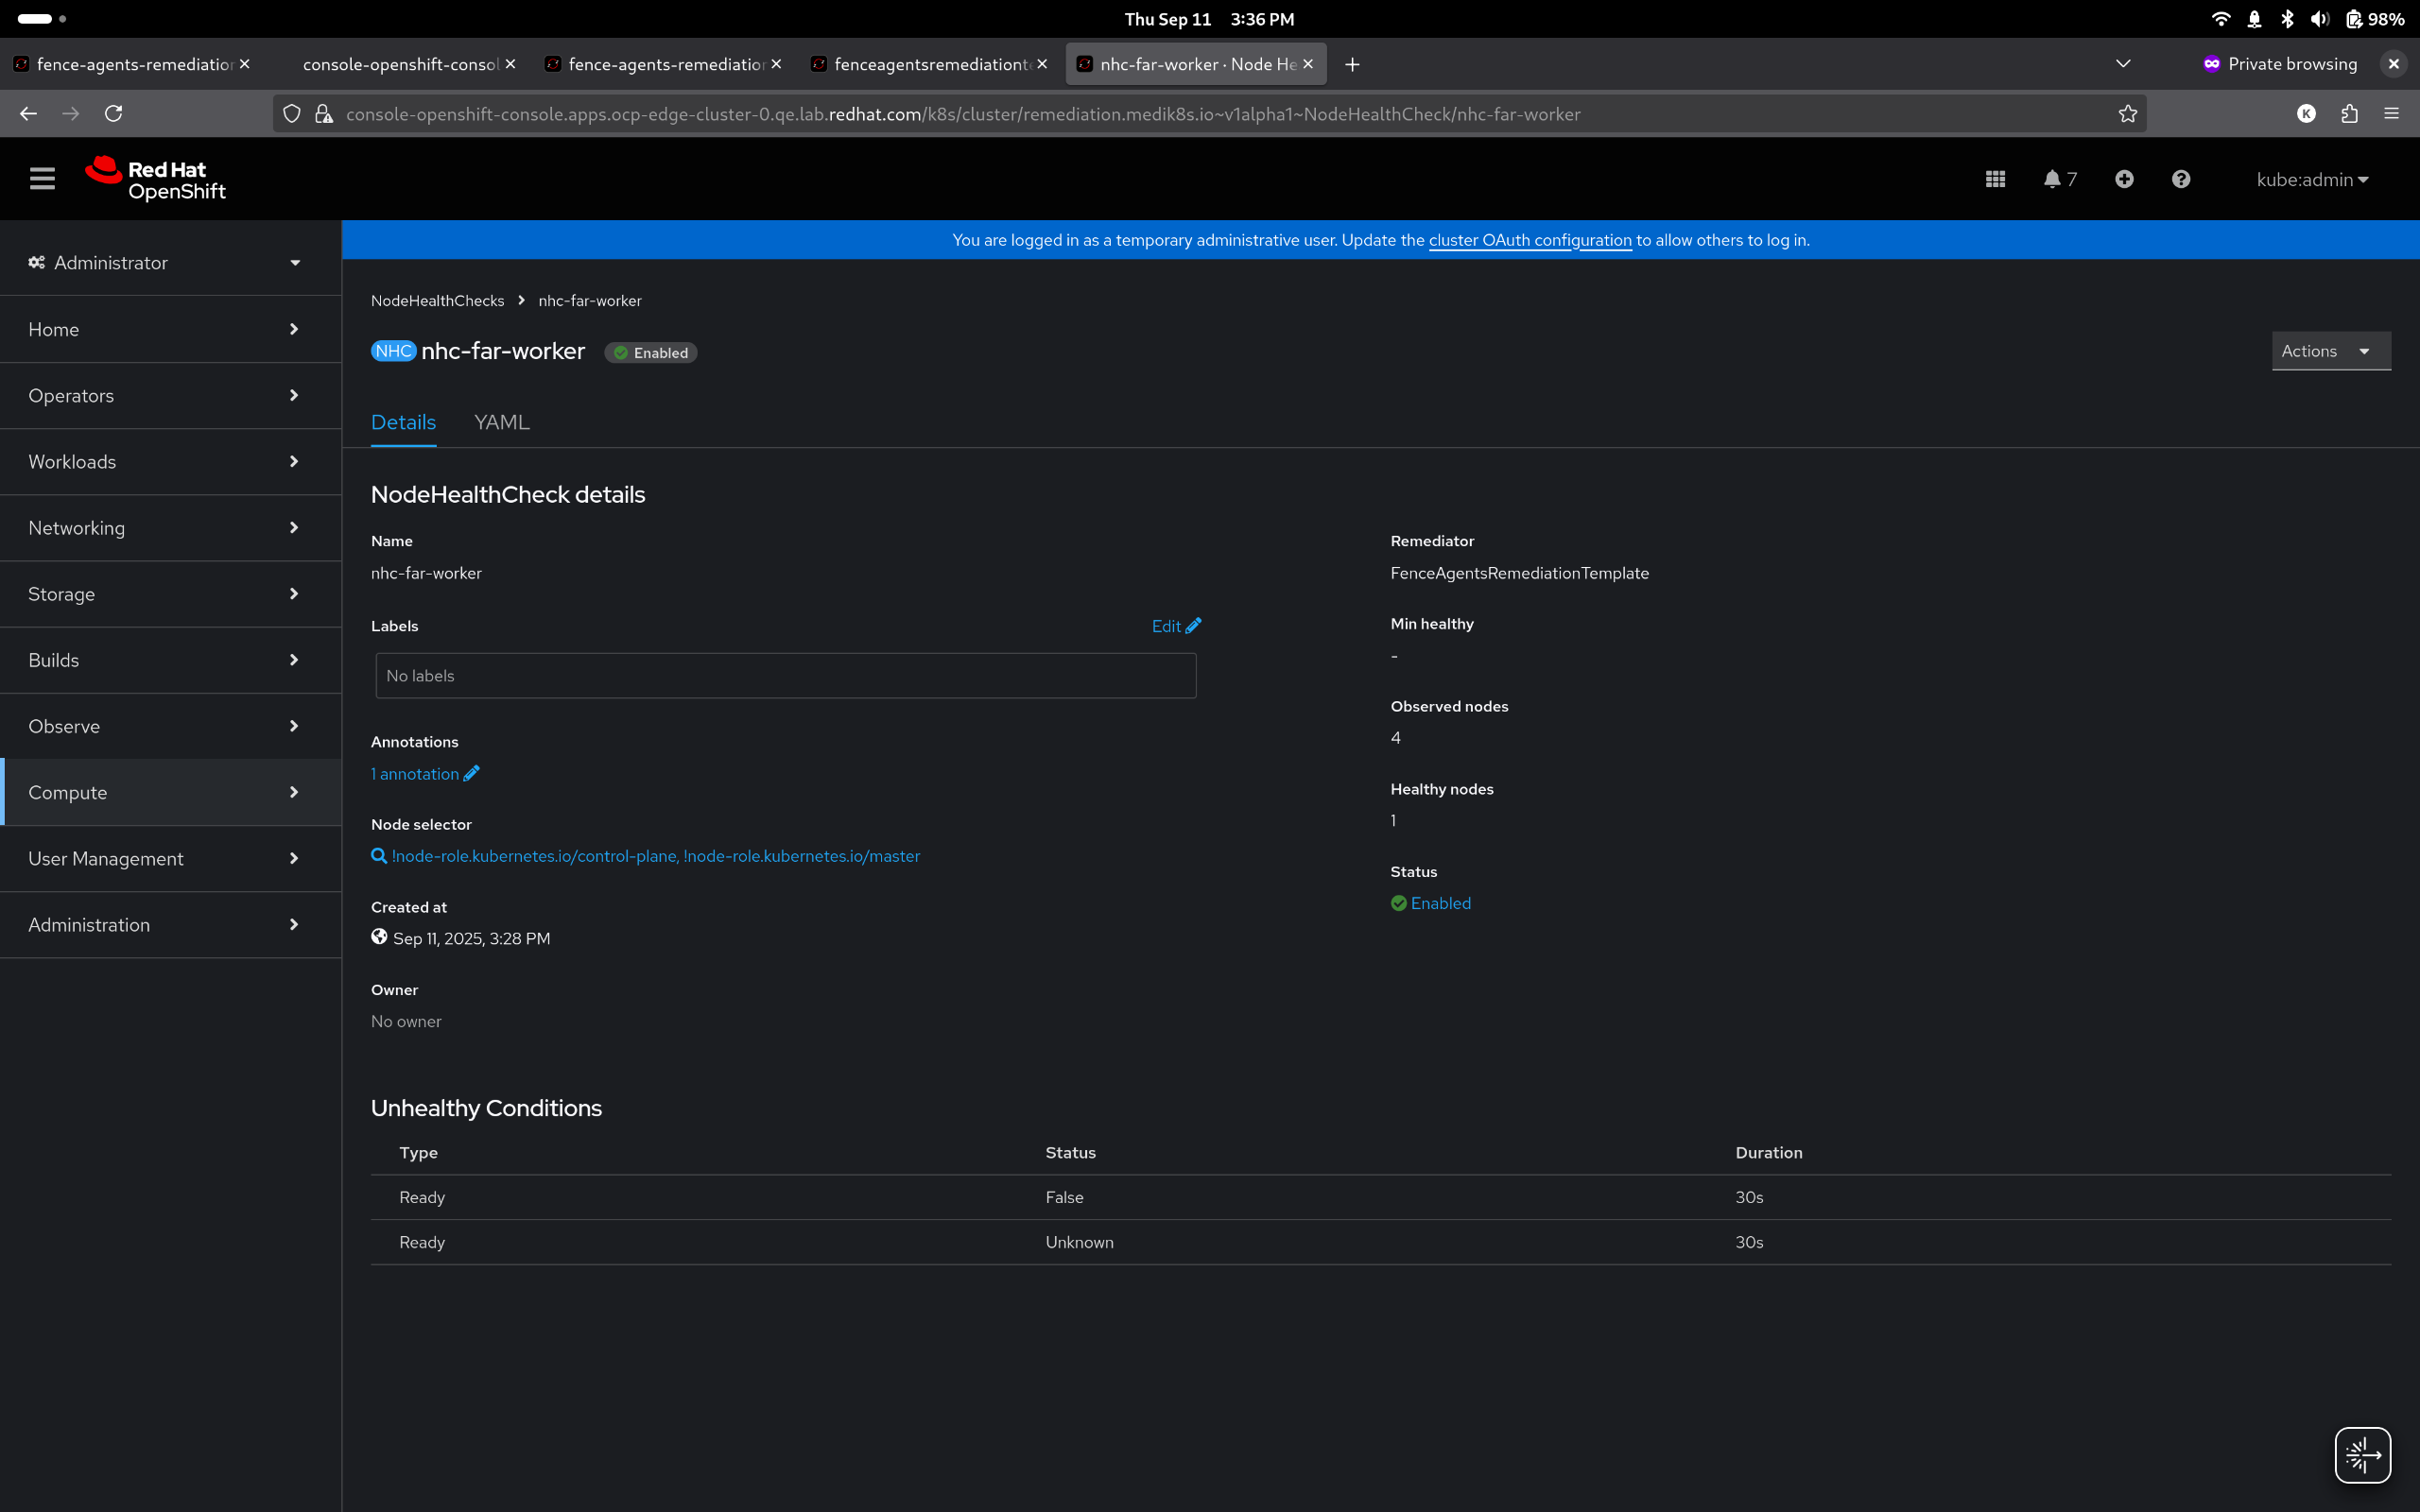Screen dimensions: 2420x1512
Task: Switch to the YAML tab
Action: coord(502,422)
